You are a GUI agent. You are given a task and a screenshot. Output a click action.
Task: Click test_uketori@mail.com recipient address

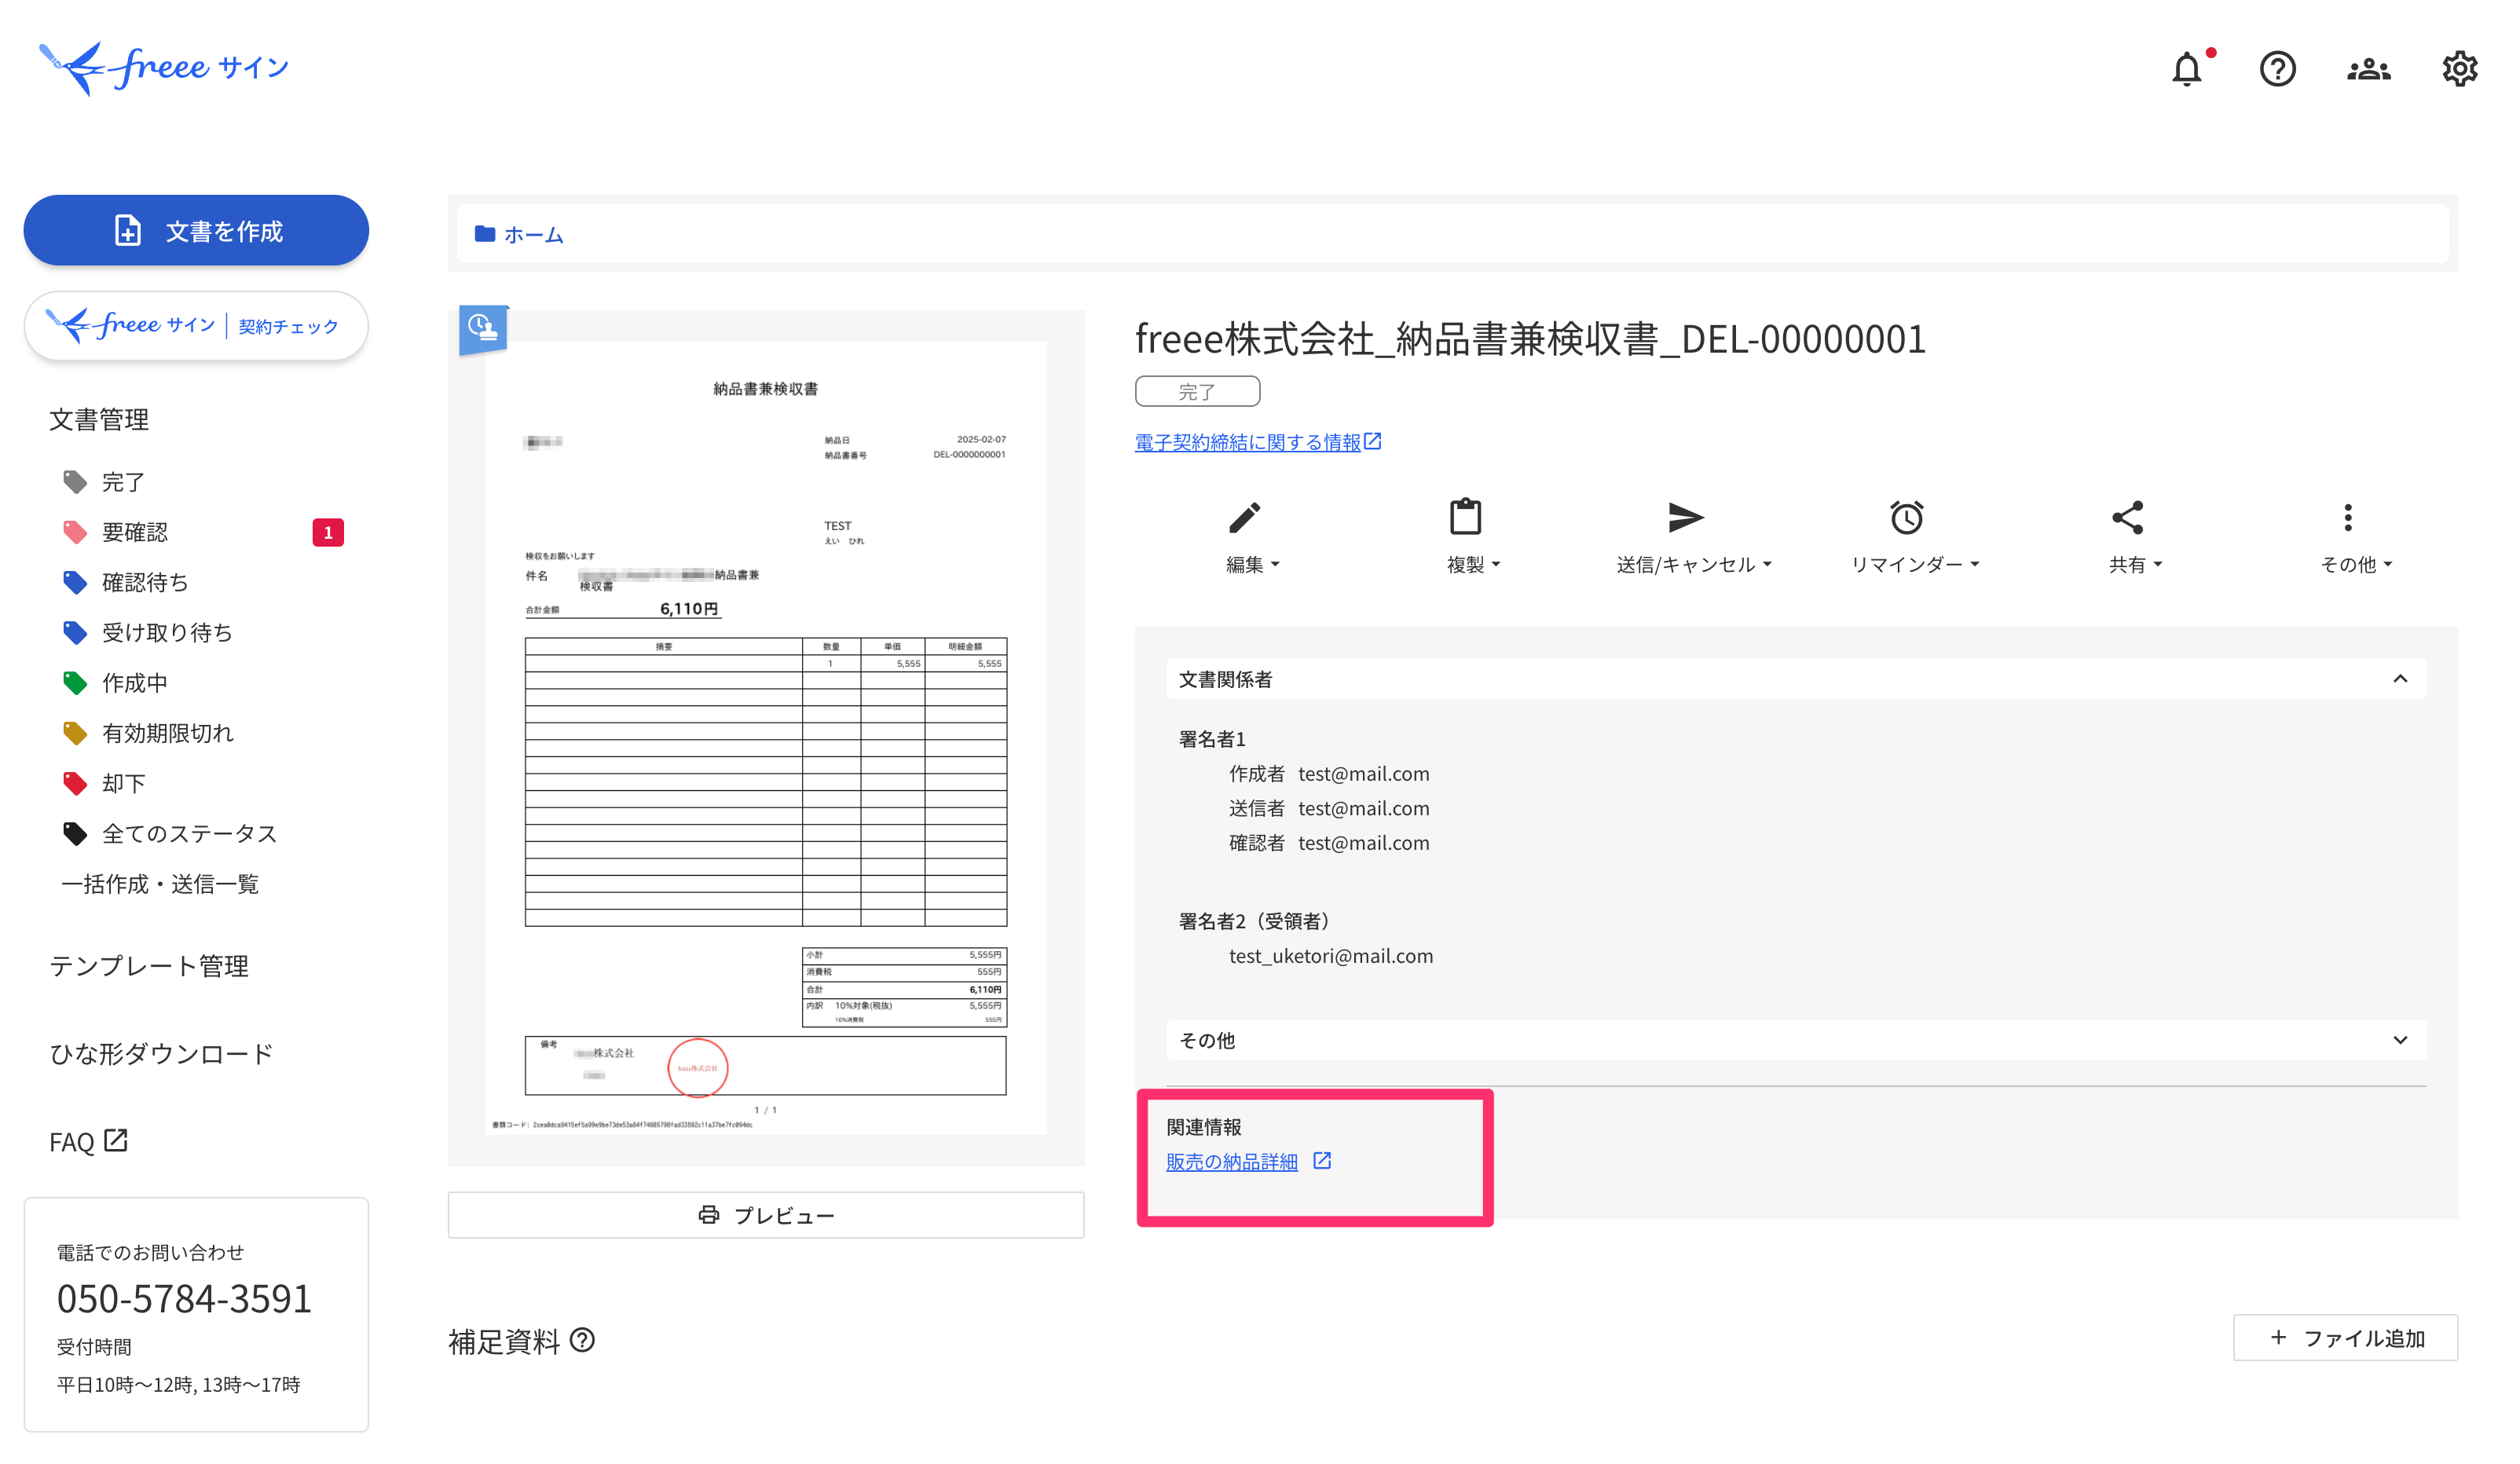point(1331,956)
